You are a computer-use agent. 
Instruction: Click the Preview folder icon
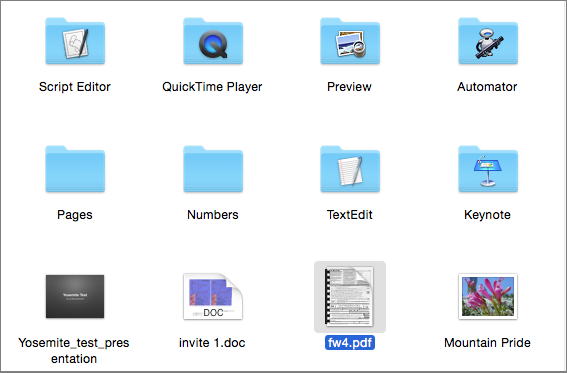point(350,41)
